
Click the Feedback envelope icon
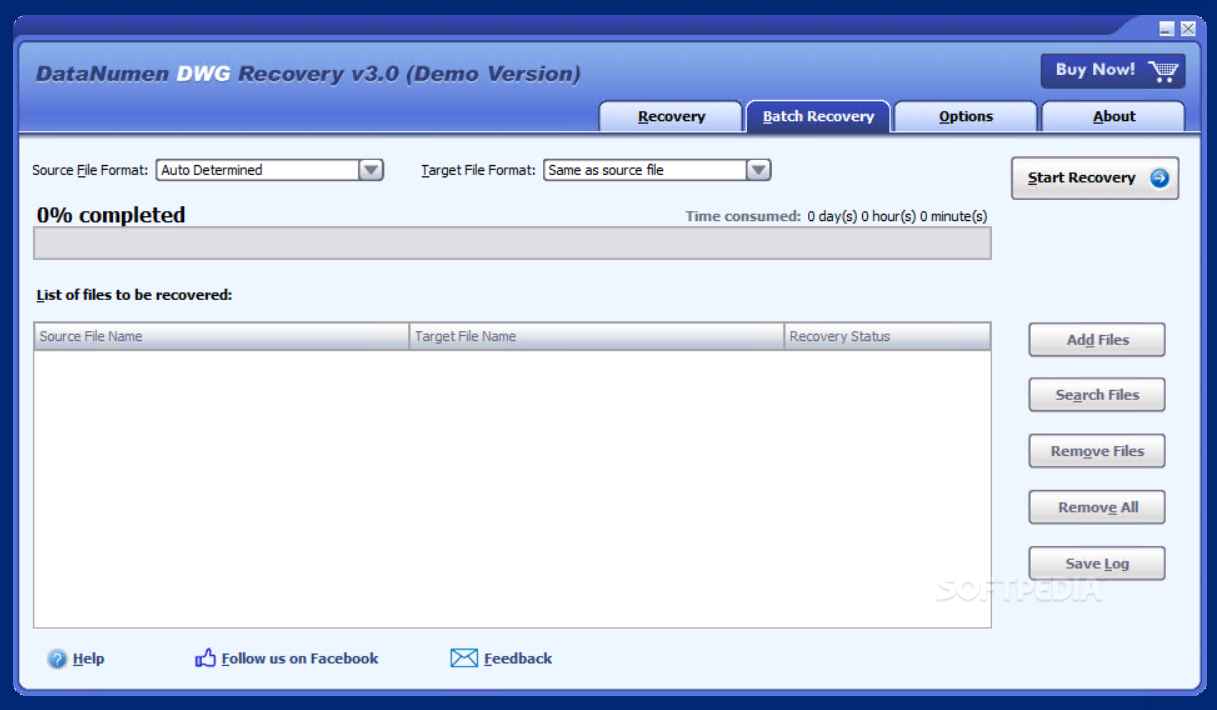point(463,658)
